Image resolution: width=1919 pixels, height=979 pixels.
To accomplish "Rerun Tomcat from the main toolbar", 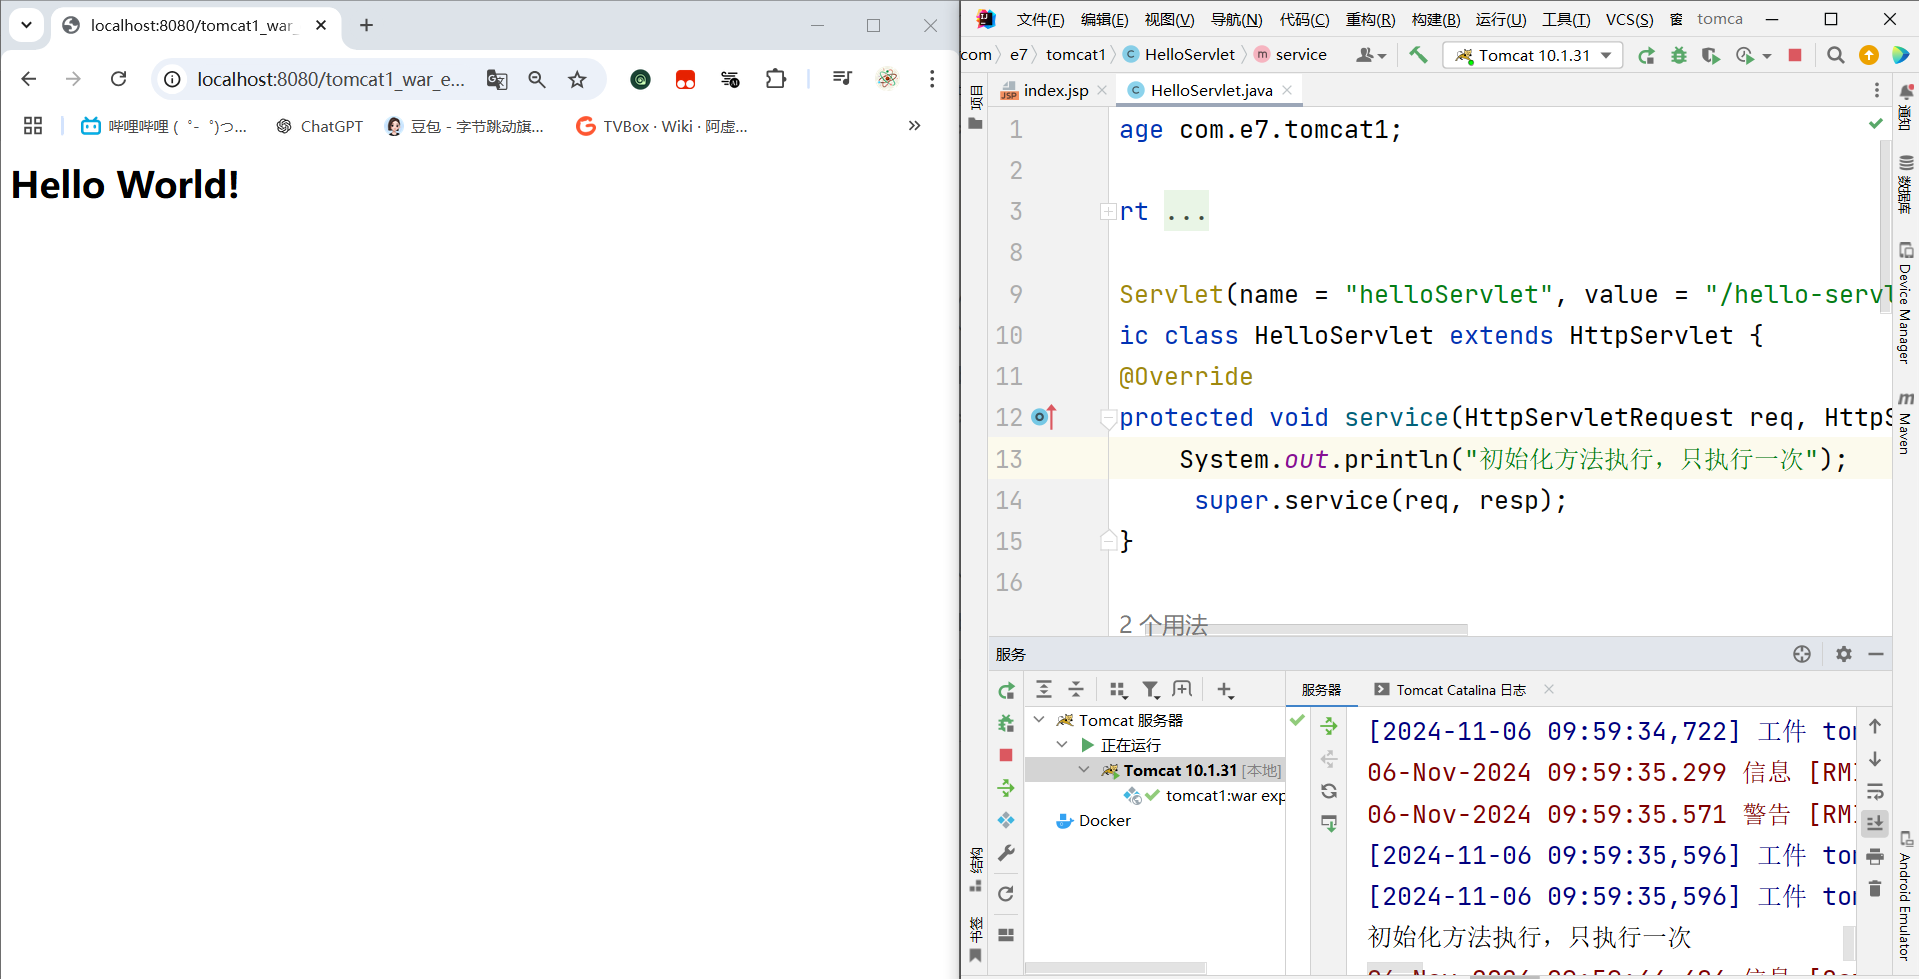I will point(1646,55).
